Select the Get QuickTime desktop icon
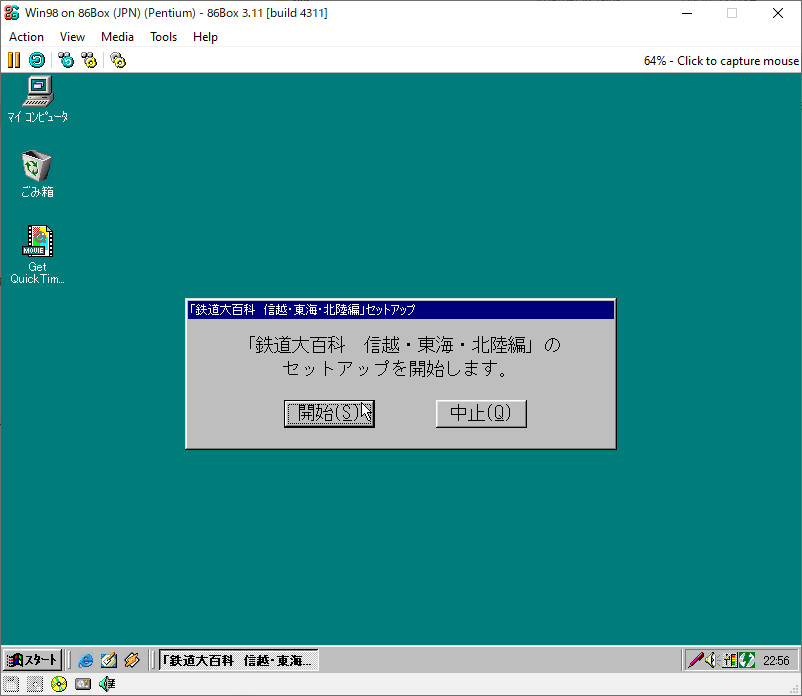Viewport: 802px width, 696px height. tap(37, 255)
